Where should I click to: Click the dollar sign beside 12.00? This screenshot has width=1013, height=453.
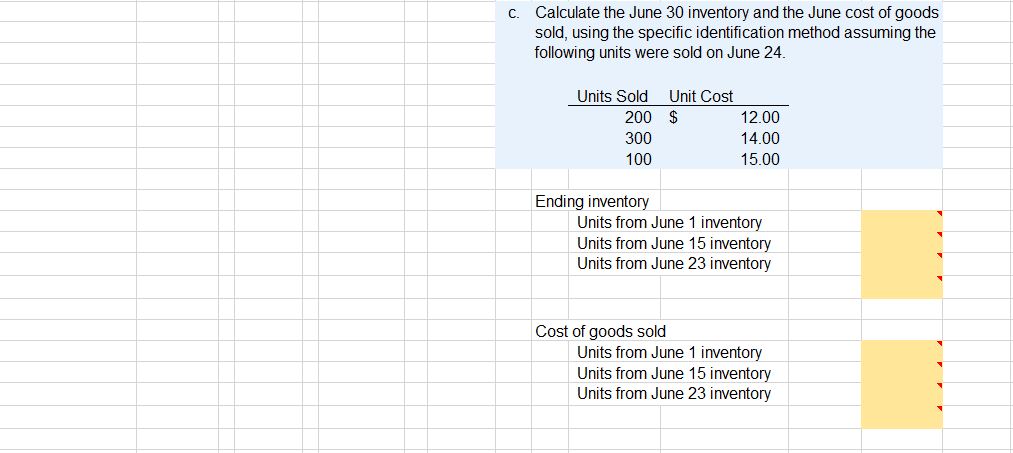pos(673,118)
